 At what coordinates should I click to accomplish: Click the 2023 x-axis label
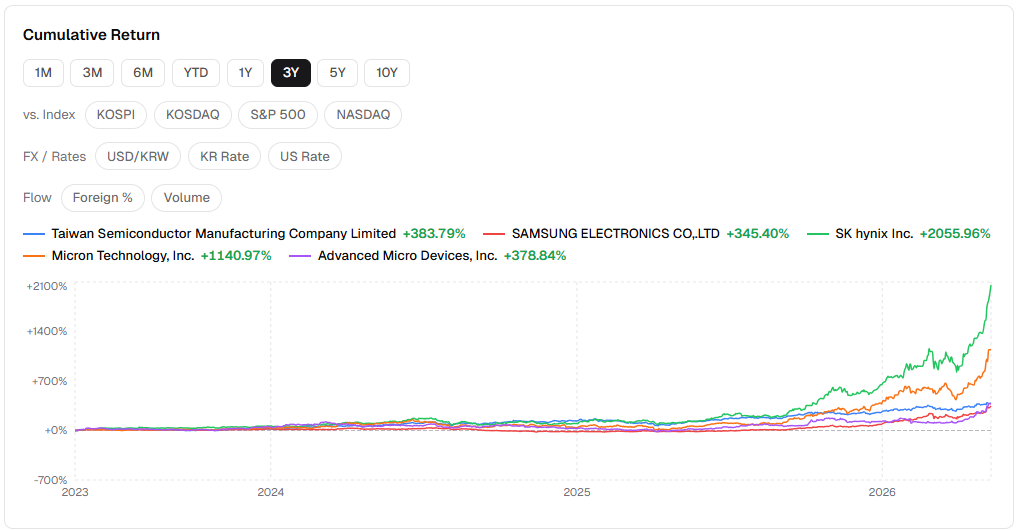point(75,492)
